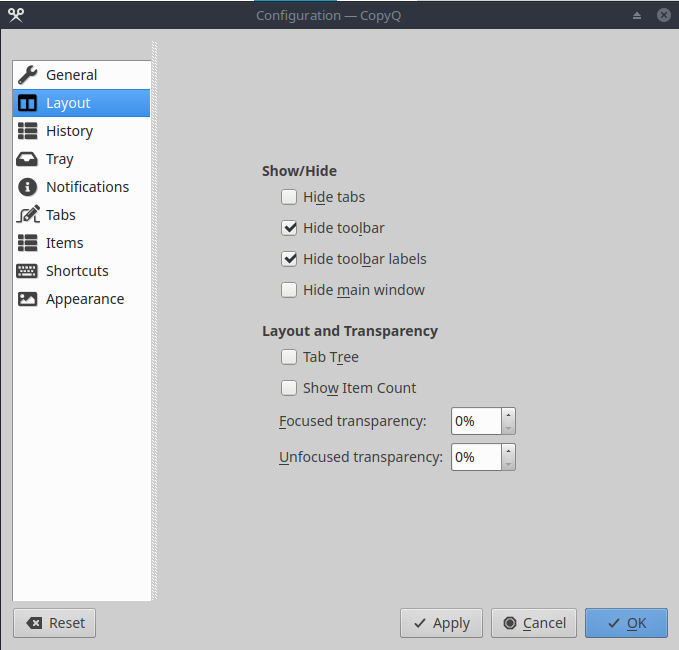The image size is (679, 650).
Task: Click the Layout columns icon
Action: click(x=27, y=103)
